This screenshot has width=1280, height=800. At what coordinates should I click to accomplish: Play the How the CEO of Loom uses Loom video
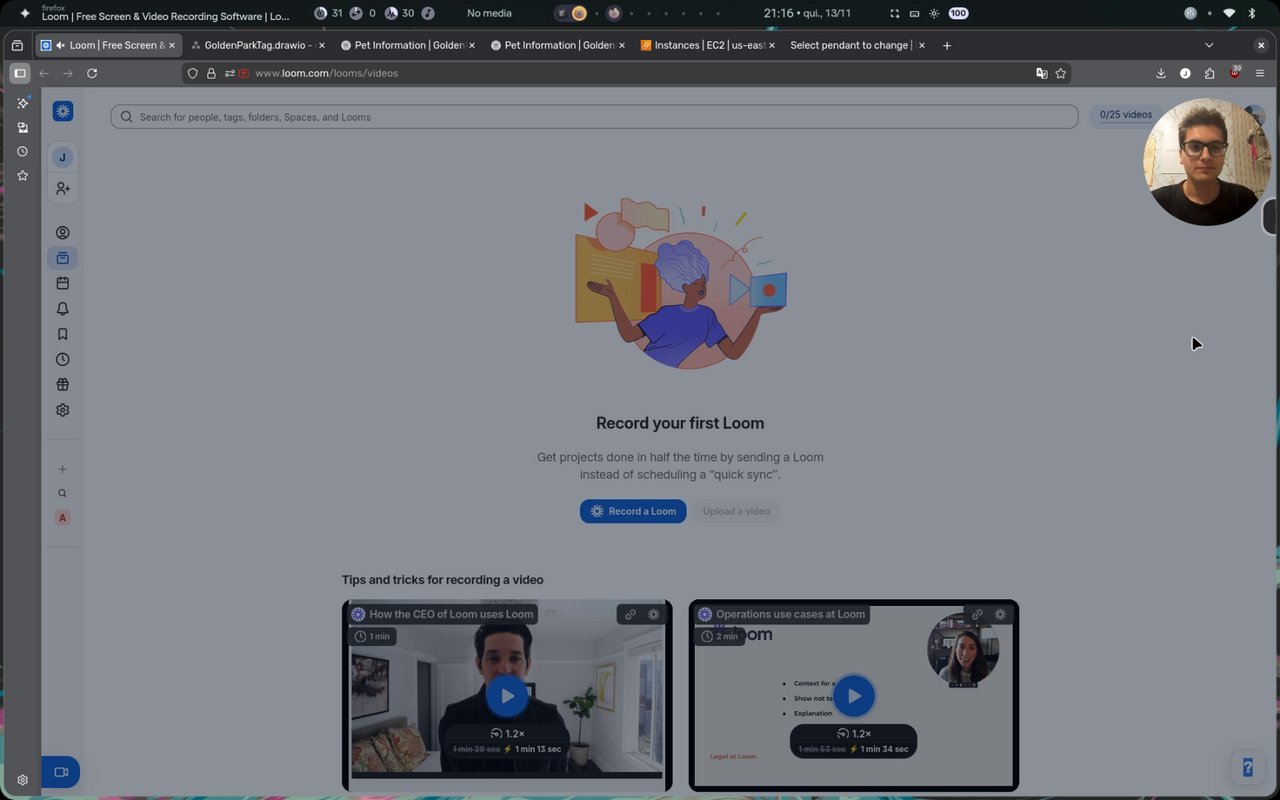507,696
